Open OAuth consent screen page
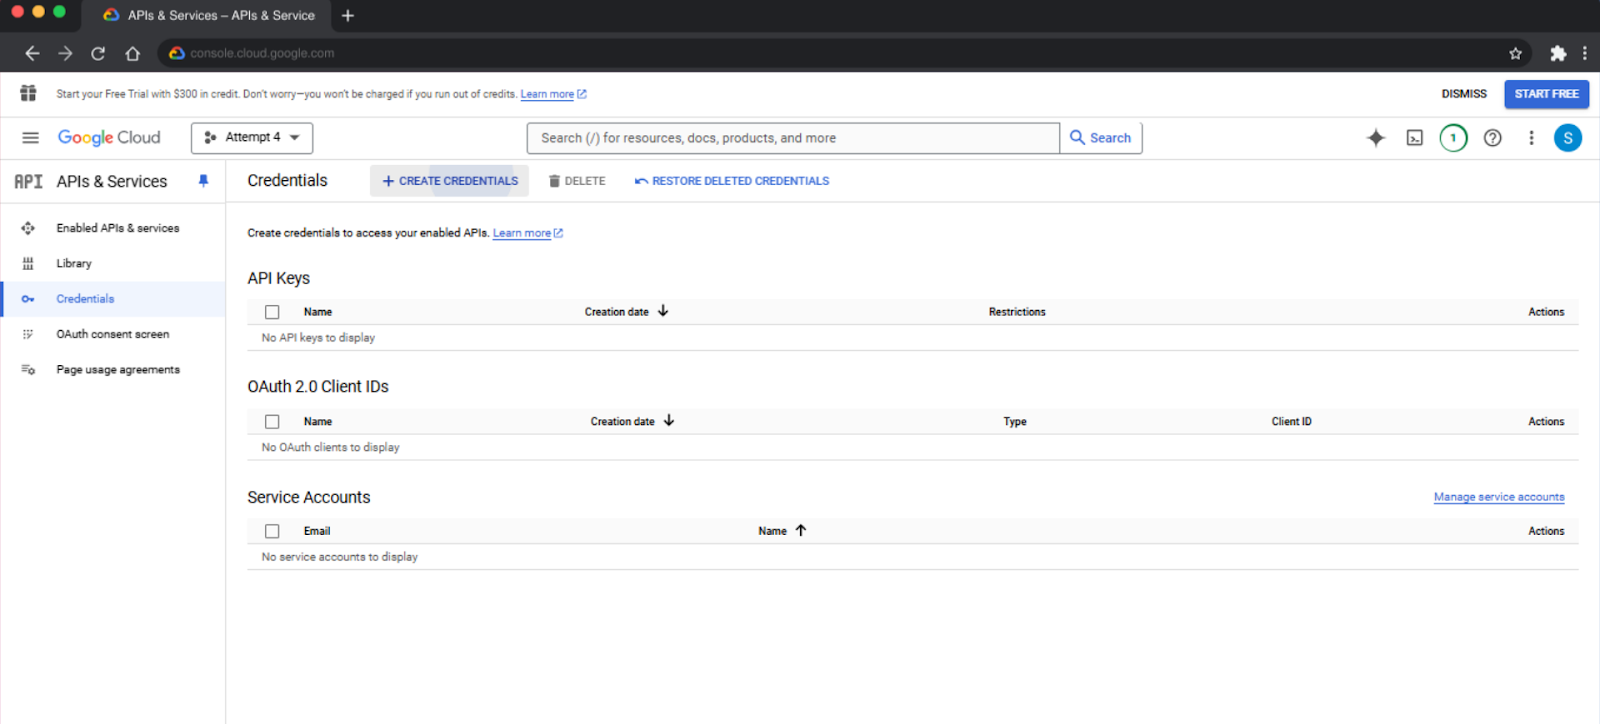This screenshot has width=1600, height=724. [x=113, y=334]
